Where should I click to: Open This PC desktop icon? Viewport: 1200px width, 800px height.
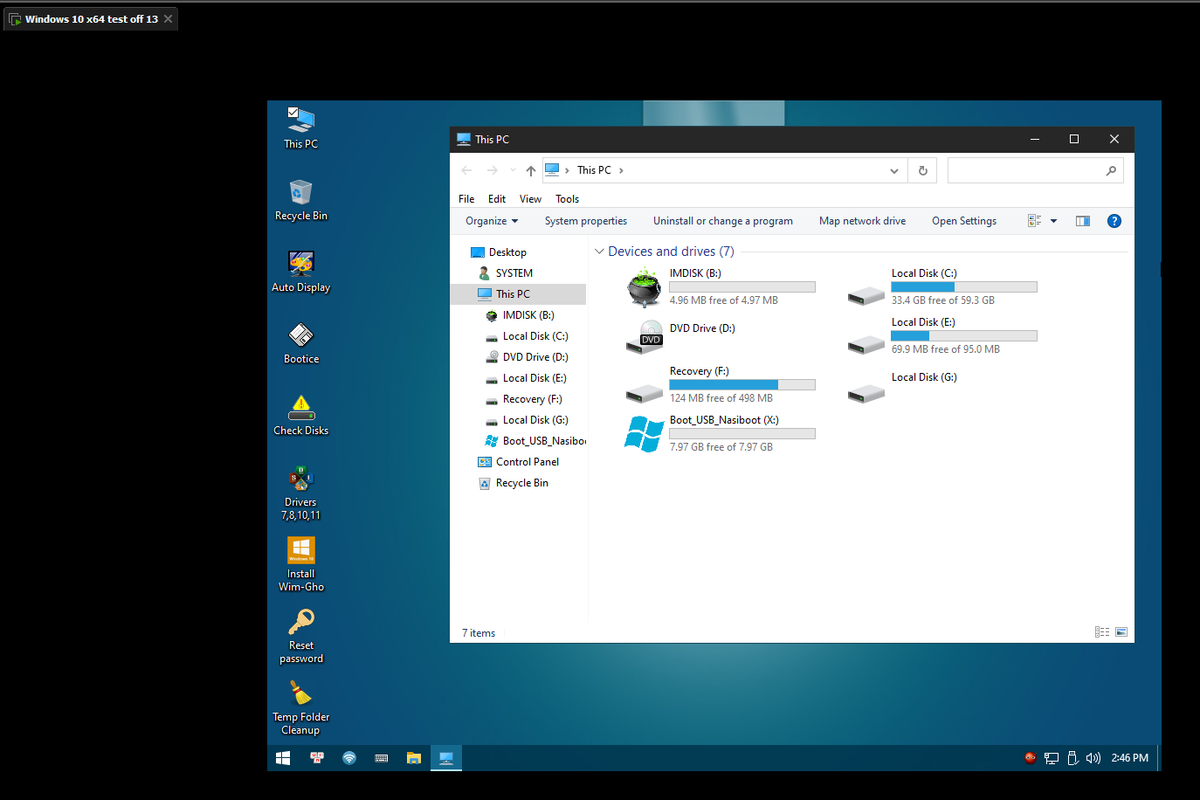pyautogui.click(x=300, y=128)
